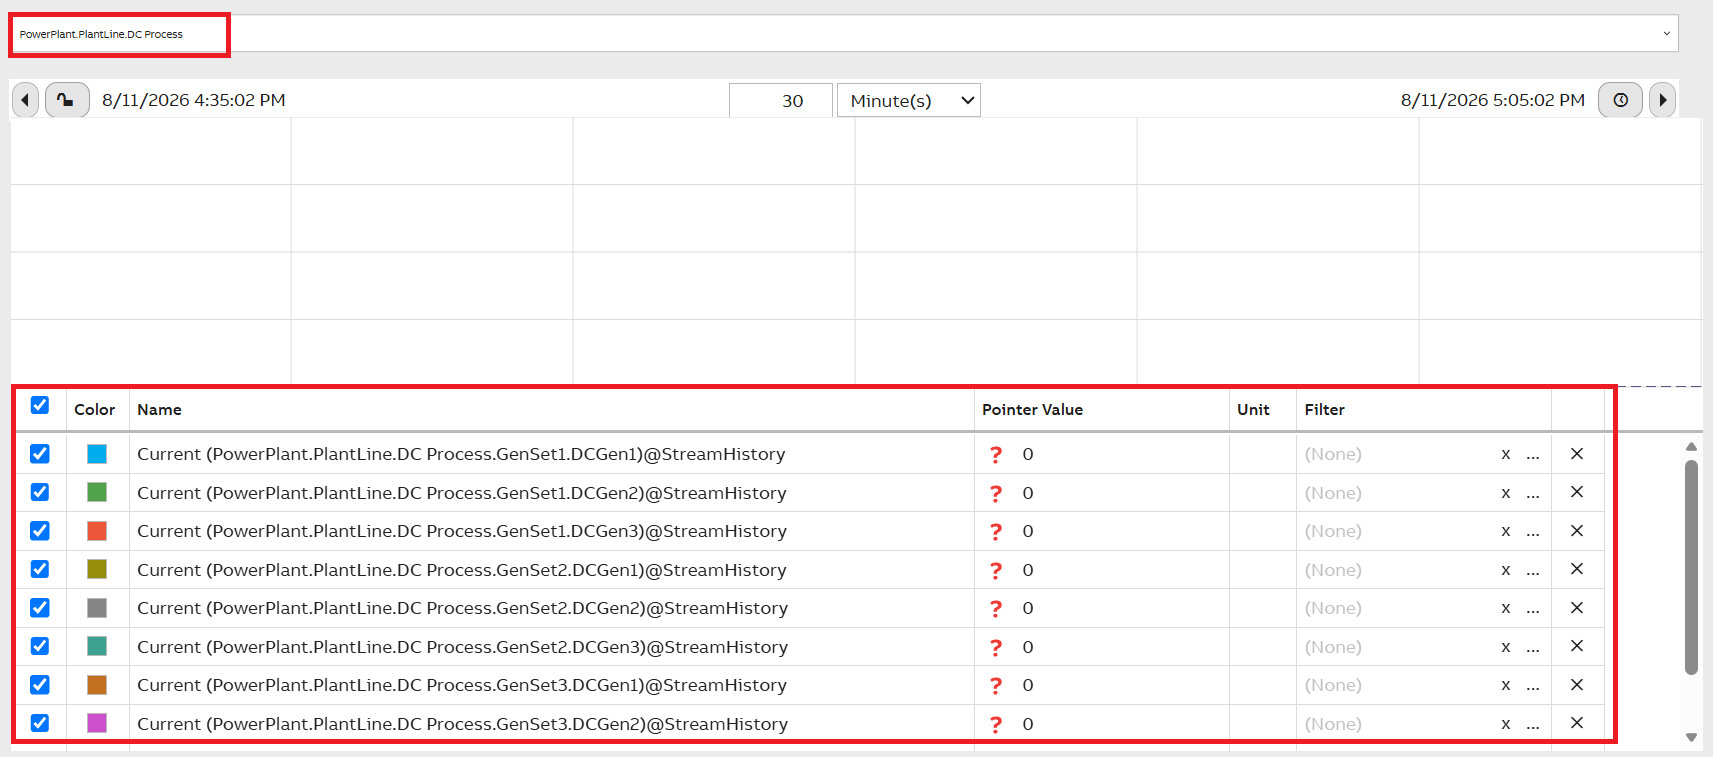Change the blue color swatch for GenSet1.DCGen1

(97, 454)
